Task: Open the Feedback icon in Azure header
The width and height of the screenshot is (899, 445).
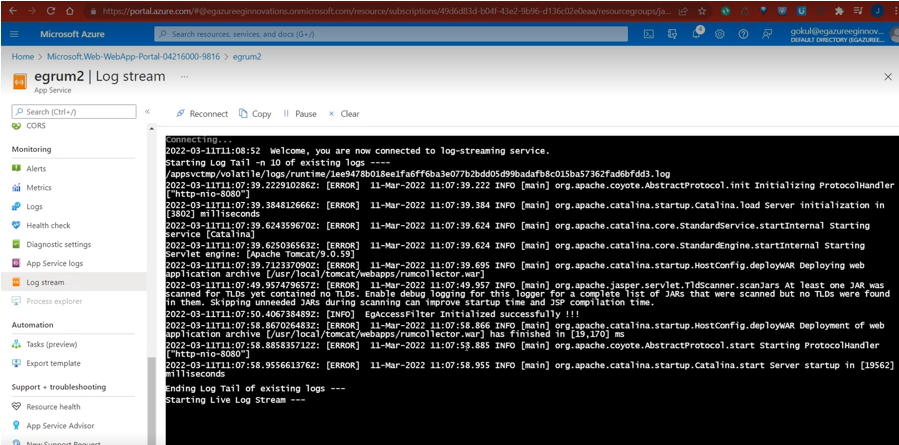Action: pos(767,34)
